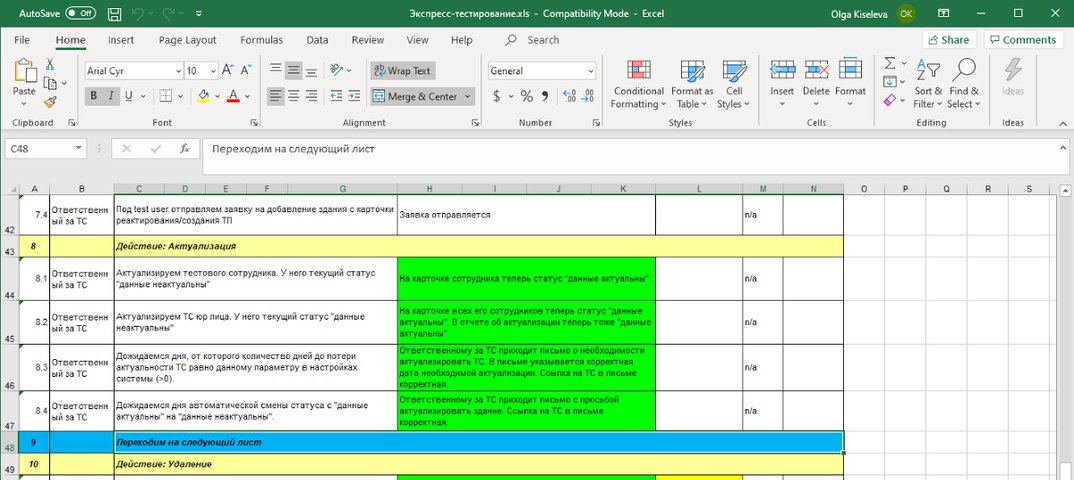Switch to the Formulas tab
This screenshot has height=480, width=1074.
pos(262,40)
